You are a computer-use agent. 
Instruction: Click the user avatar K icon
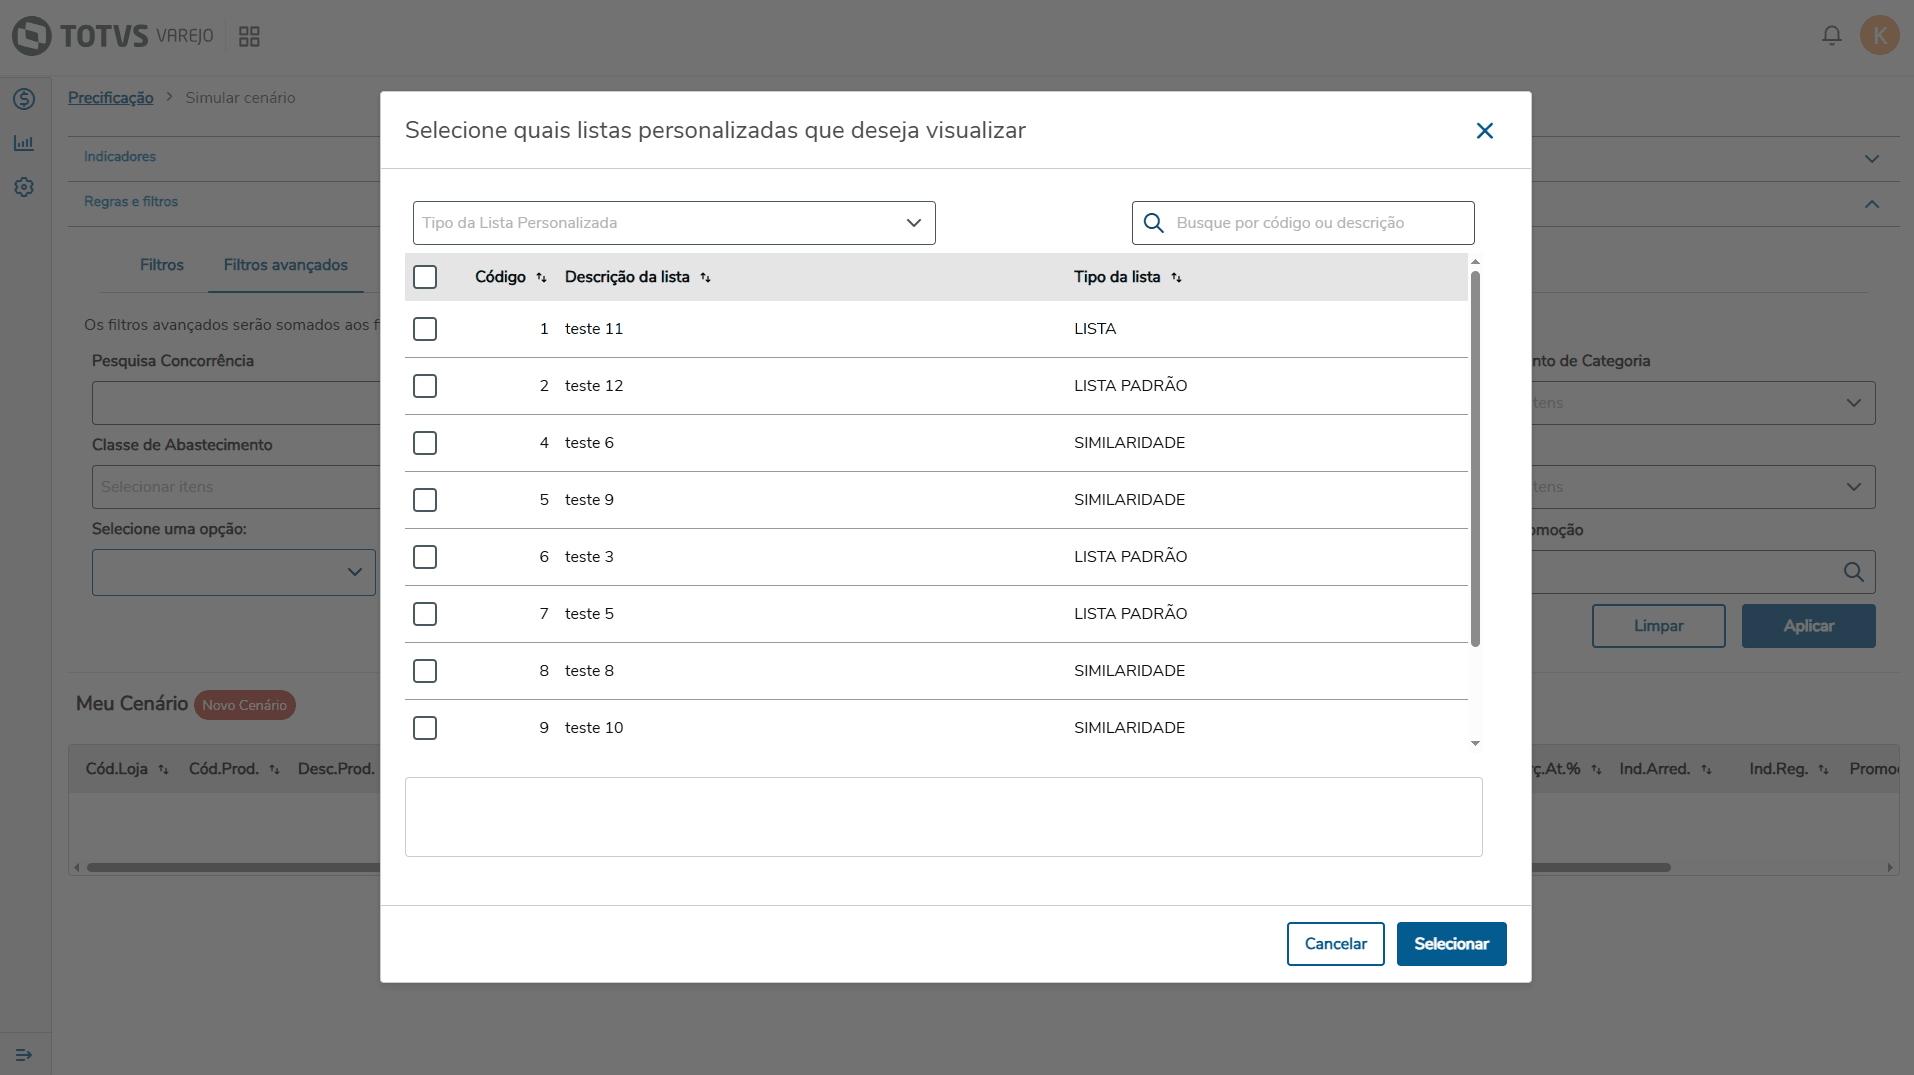click(1879, 36)
